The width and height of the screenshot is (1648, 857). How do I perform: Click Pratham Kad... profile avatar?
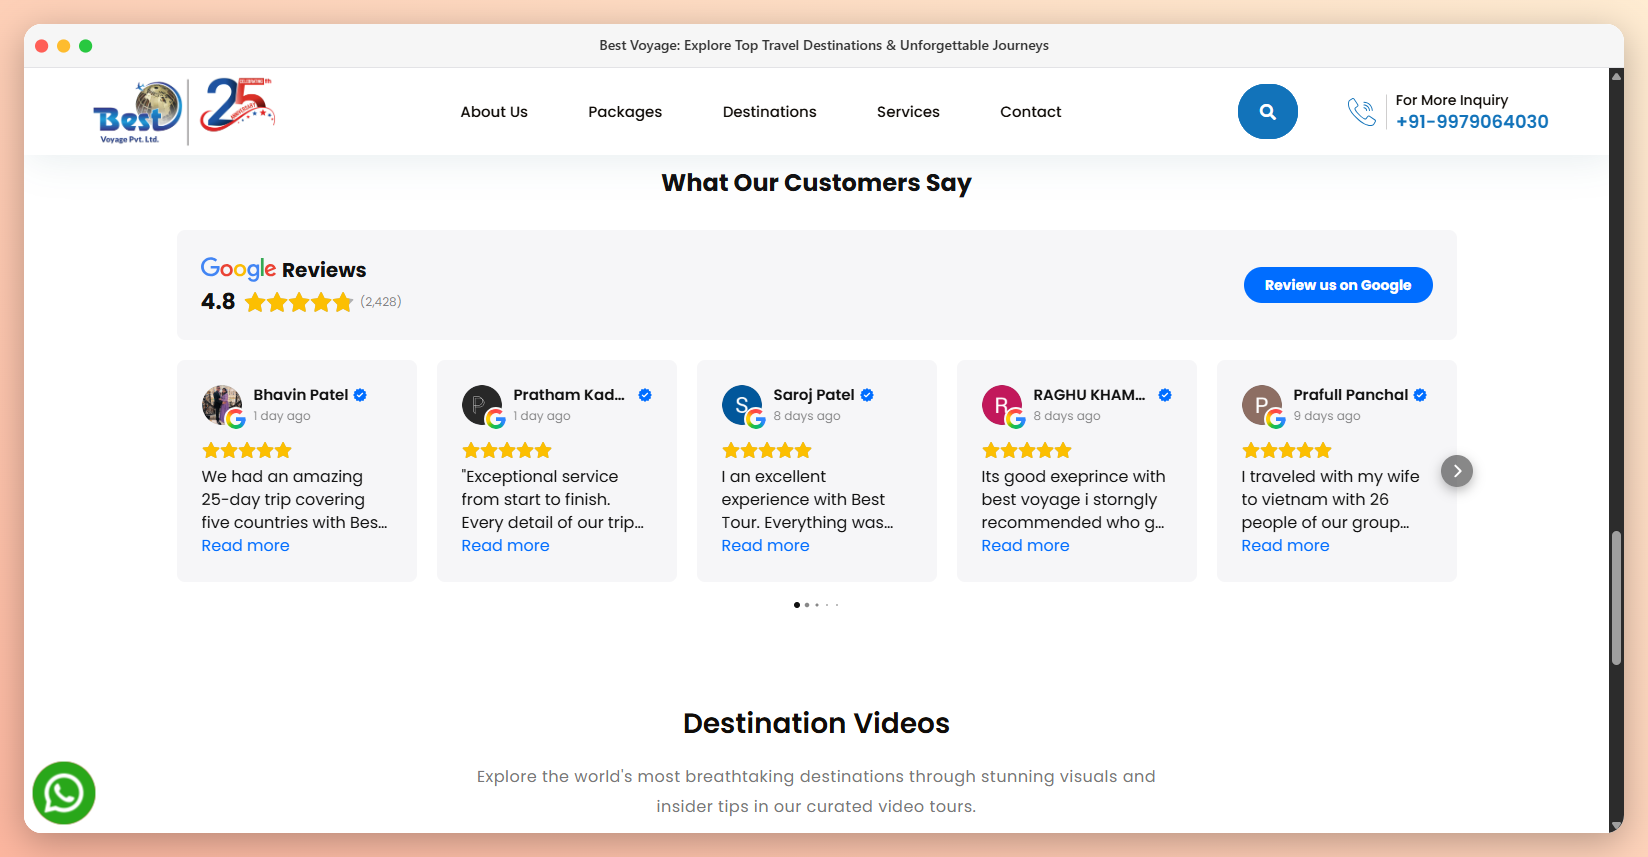(x=482, y=405)
